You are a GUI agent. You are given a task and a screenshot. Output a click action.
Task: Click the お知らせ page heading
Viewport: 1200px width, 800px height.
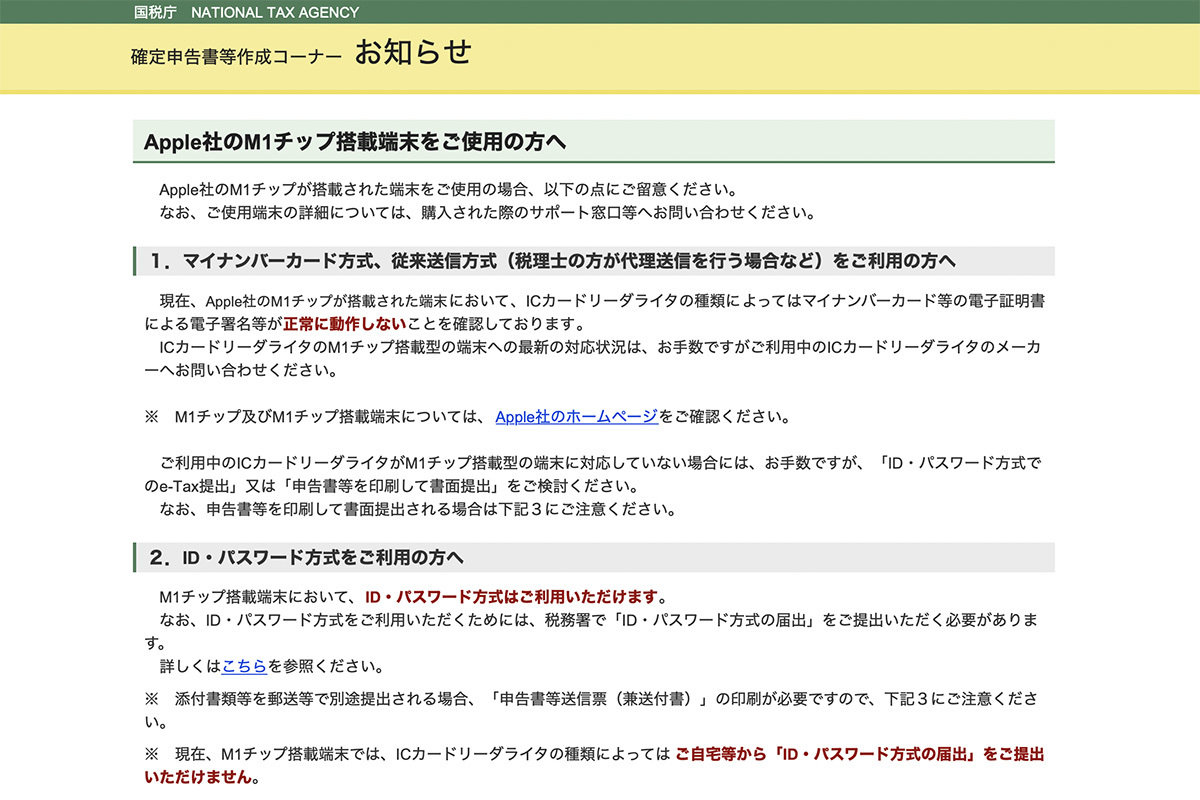pyautogui.click(x=412, y=52)
